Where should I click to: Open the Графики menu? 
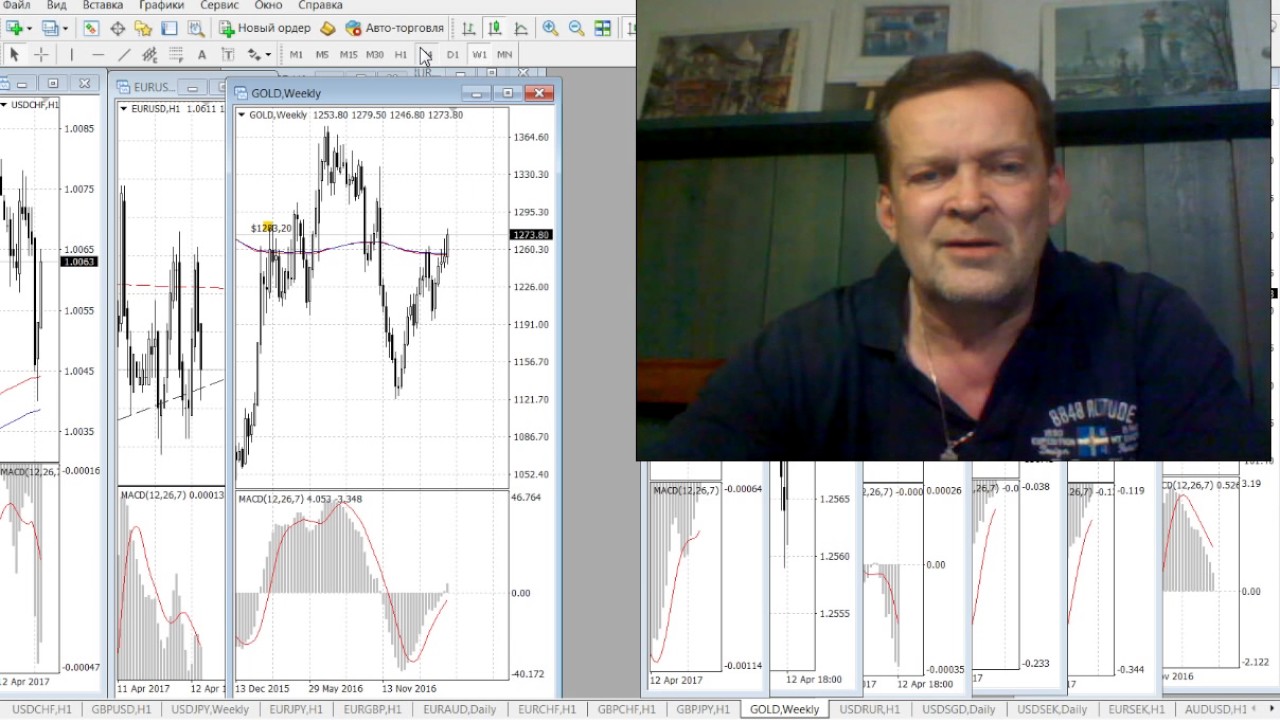click(x=161, y=5)
